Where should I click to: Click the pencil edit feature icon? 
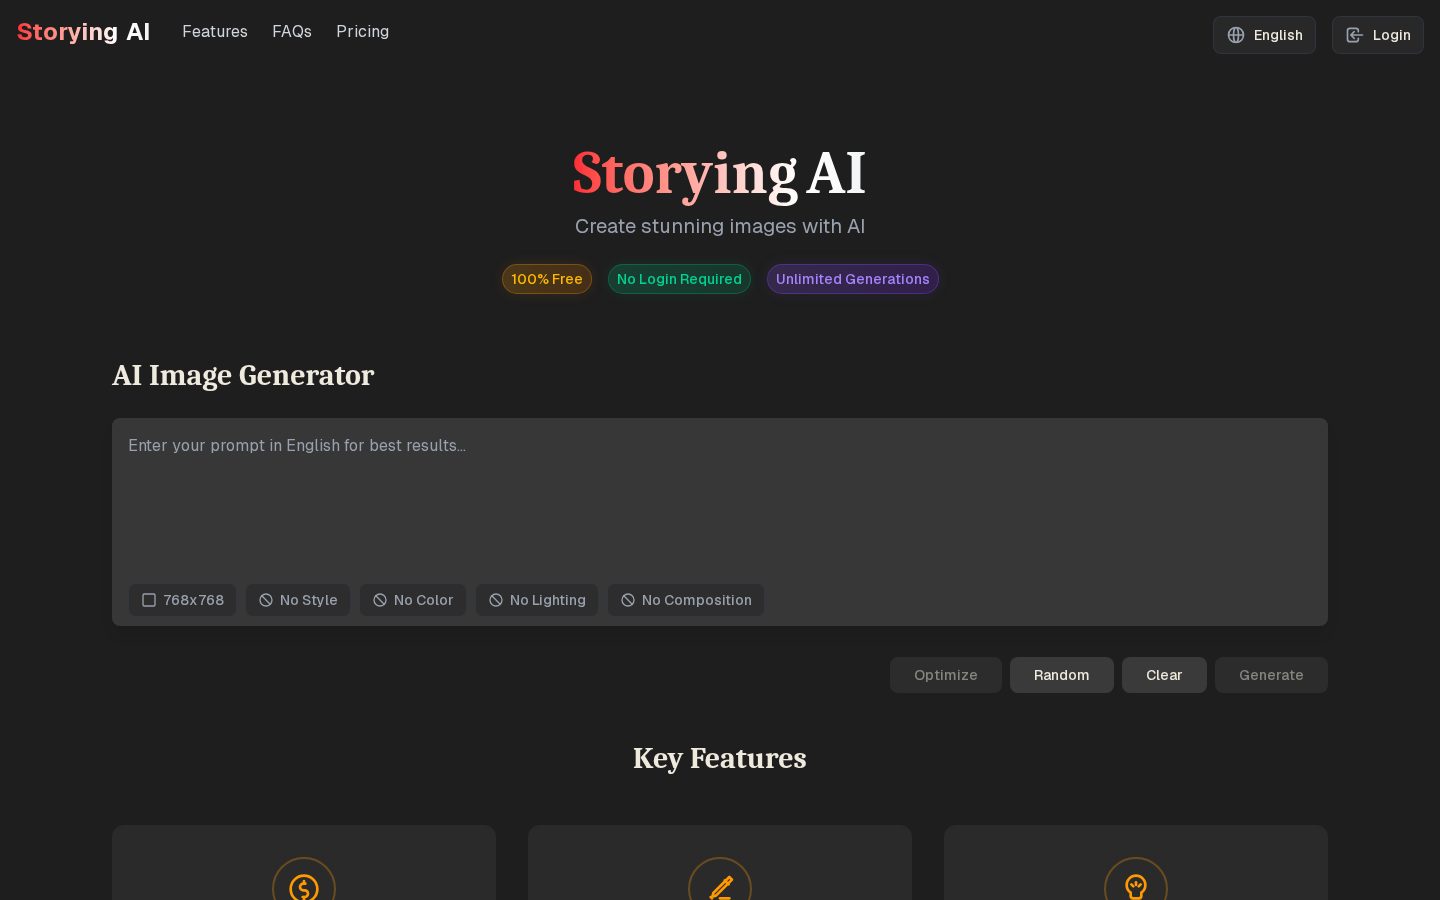720,887
